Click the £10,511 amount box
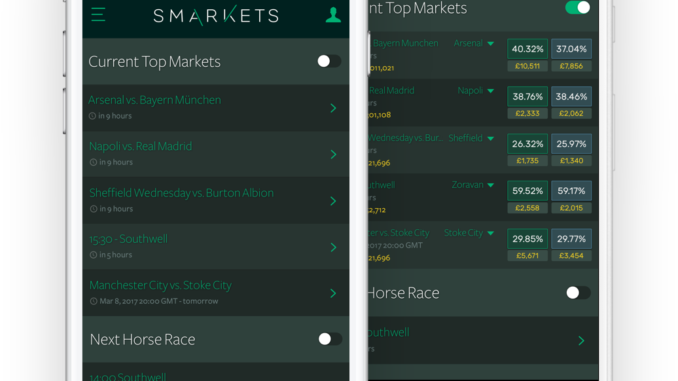The height and width of the screenshot is (381, 678). (528, 66)
